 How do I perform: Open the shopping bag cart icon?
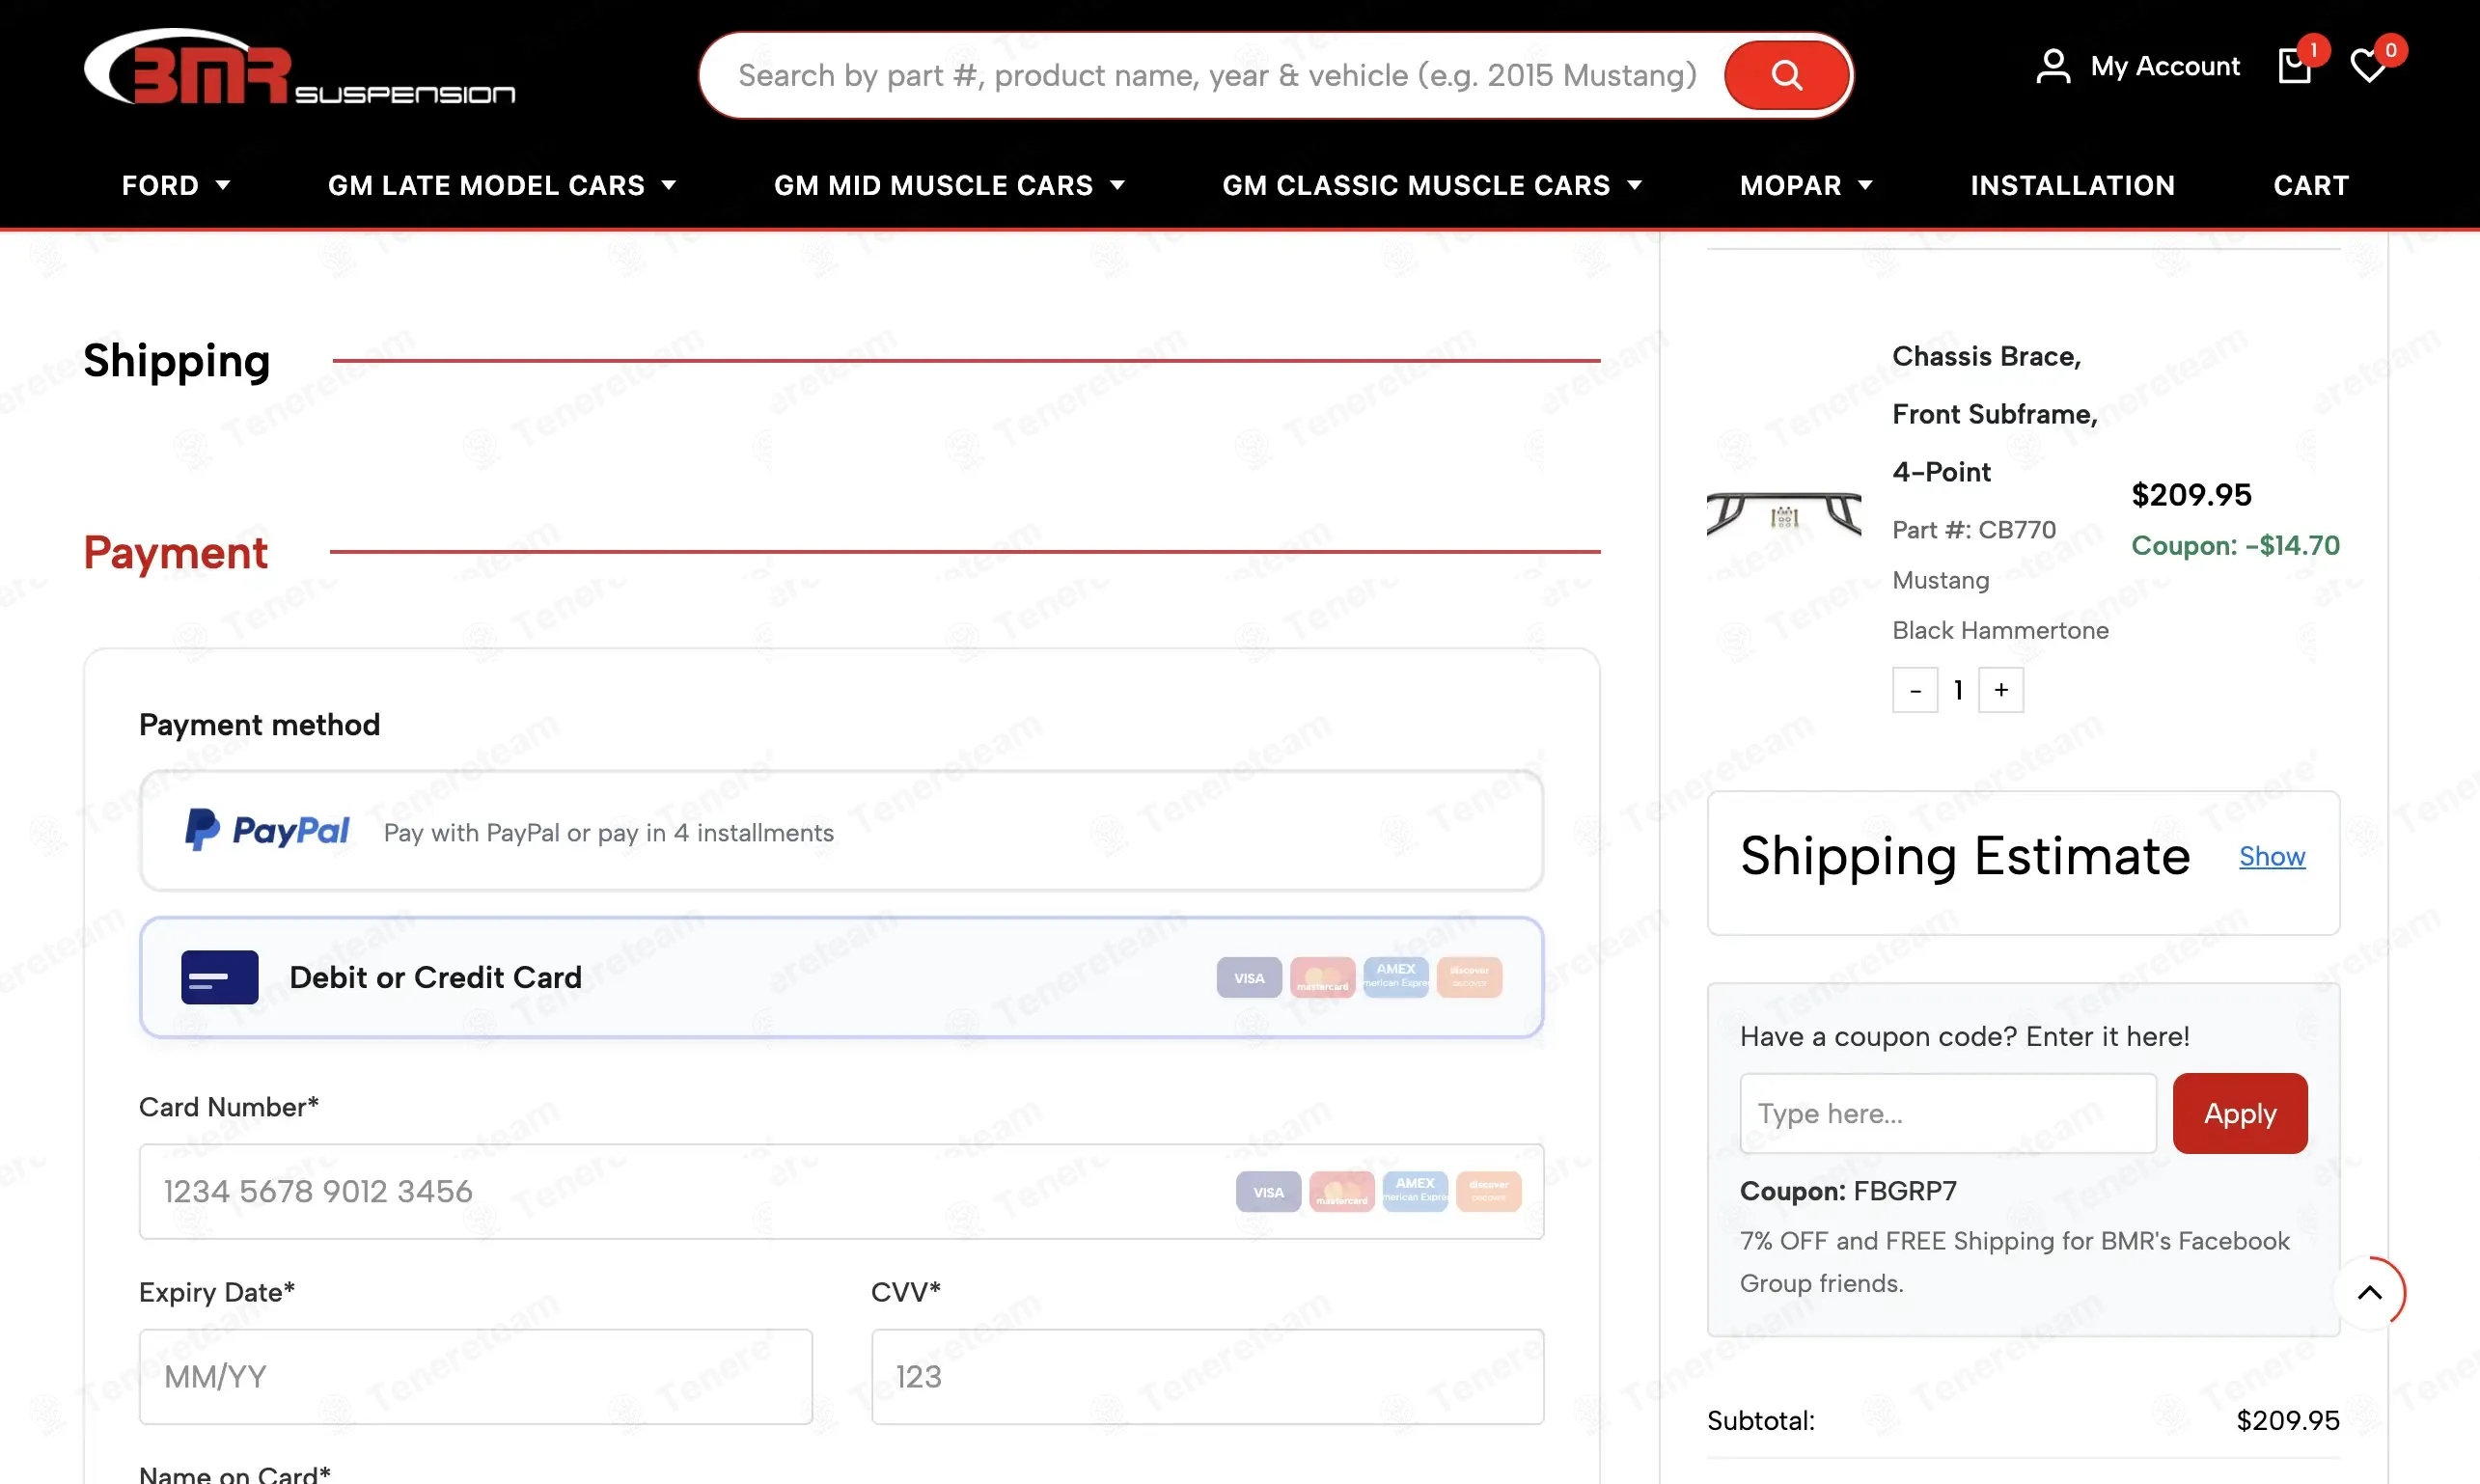[x=2294, y=67]
